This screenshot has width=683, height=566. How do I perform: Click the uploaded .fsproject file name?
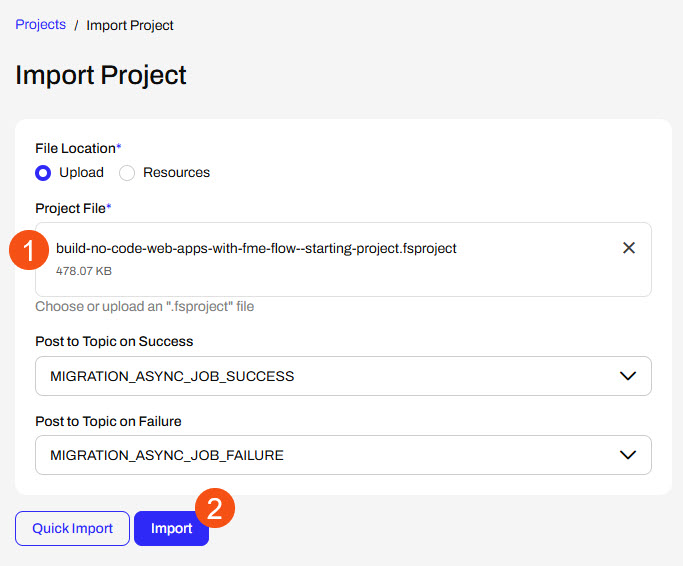(x=256, y=248)
